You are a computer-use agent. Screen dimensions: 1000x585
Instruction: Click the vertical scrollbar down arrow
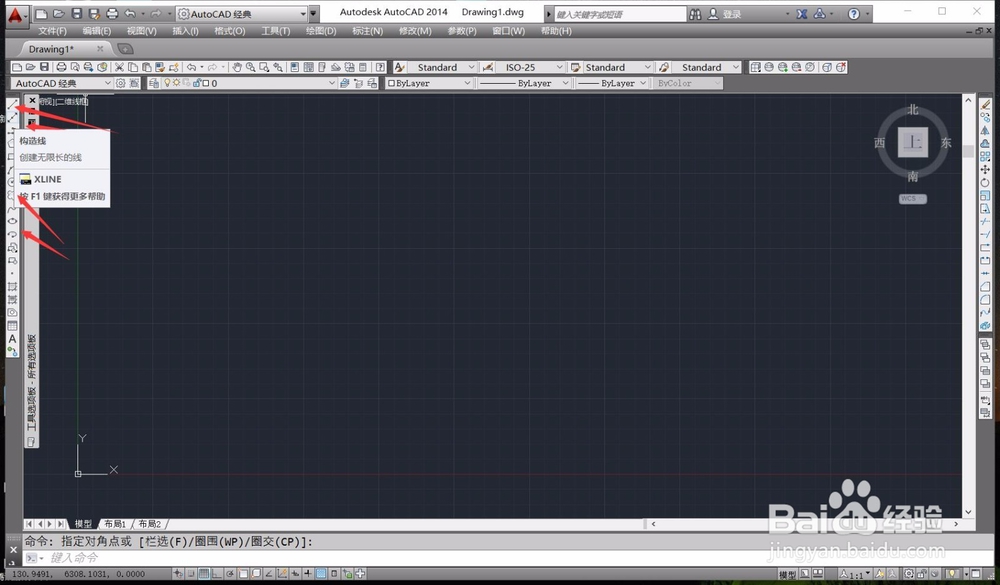click(968, 512)
